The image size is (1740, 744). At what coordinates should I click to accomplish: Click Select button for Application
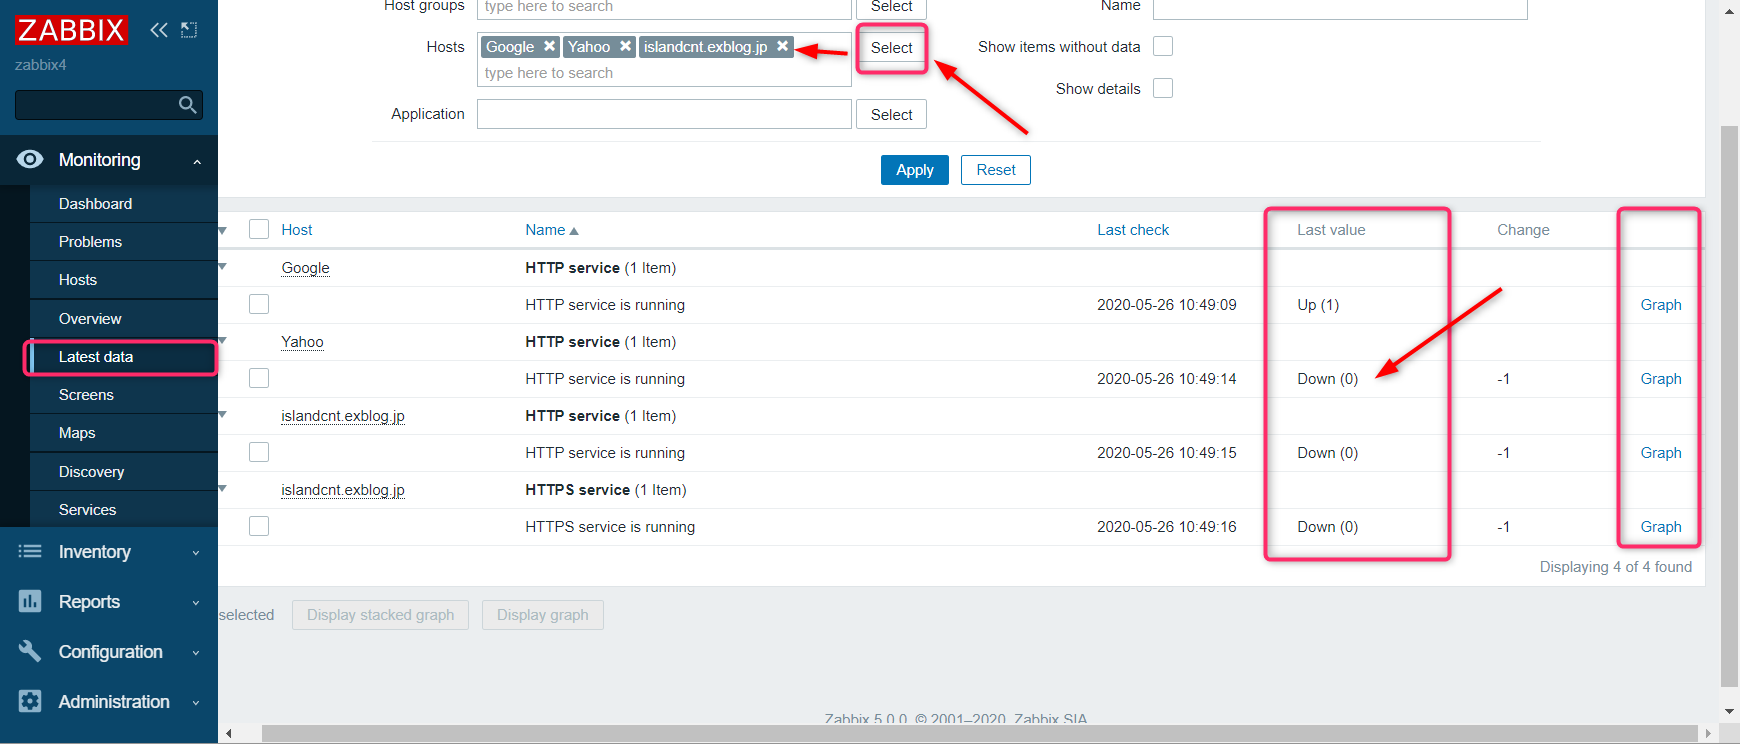891,114
